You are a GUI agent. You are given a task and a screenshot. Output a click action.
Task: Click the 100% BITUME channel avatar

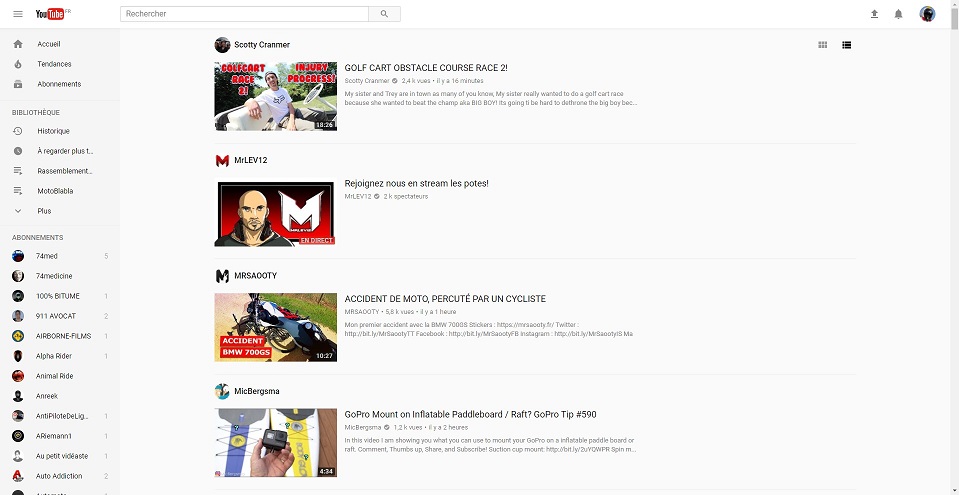[x=18, y=296]
